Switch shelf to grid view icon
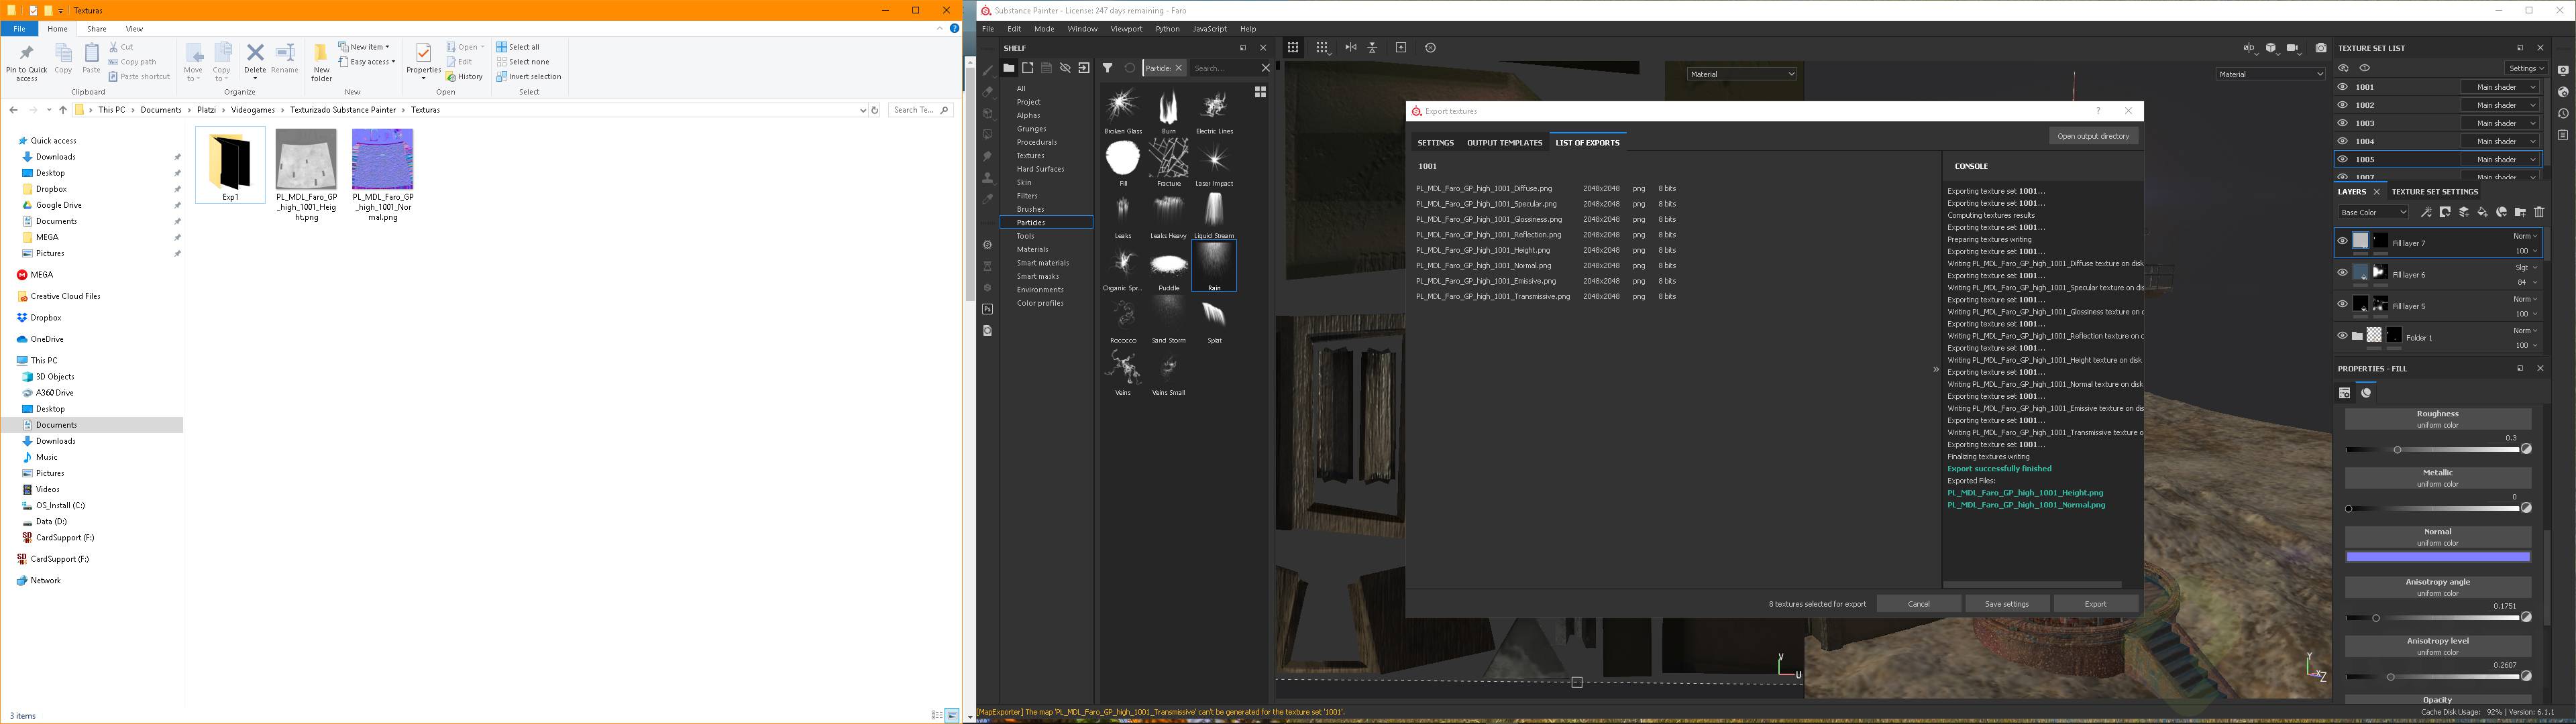Screen dimensions: 2576x724 (1260, 92)
